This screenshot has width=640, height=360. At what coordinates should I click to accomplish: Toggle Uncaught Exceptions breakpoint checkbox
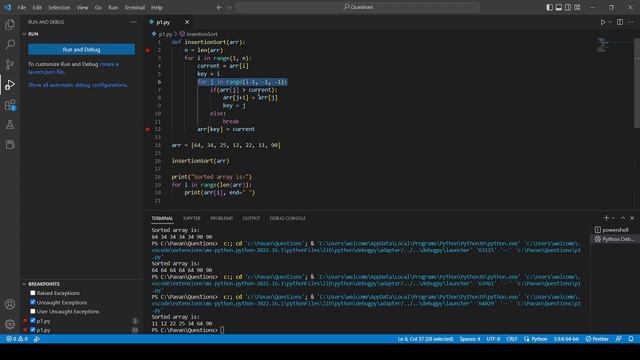tap(33, 302)
